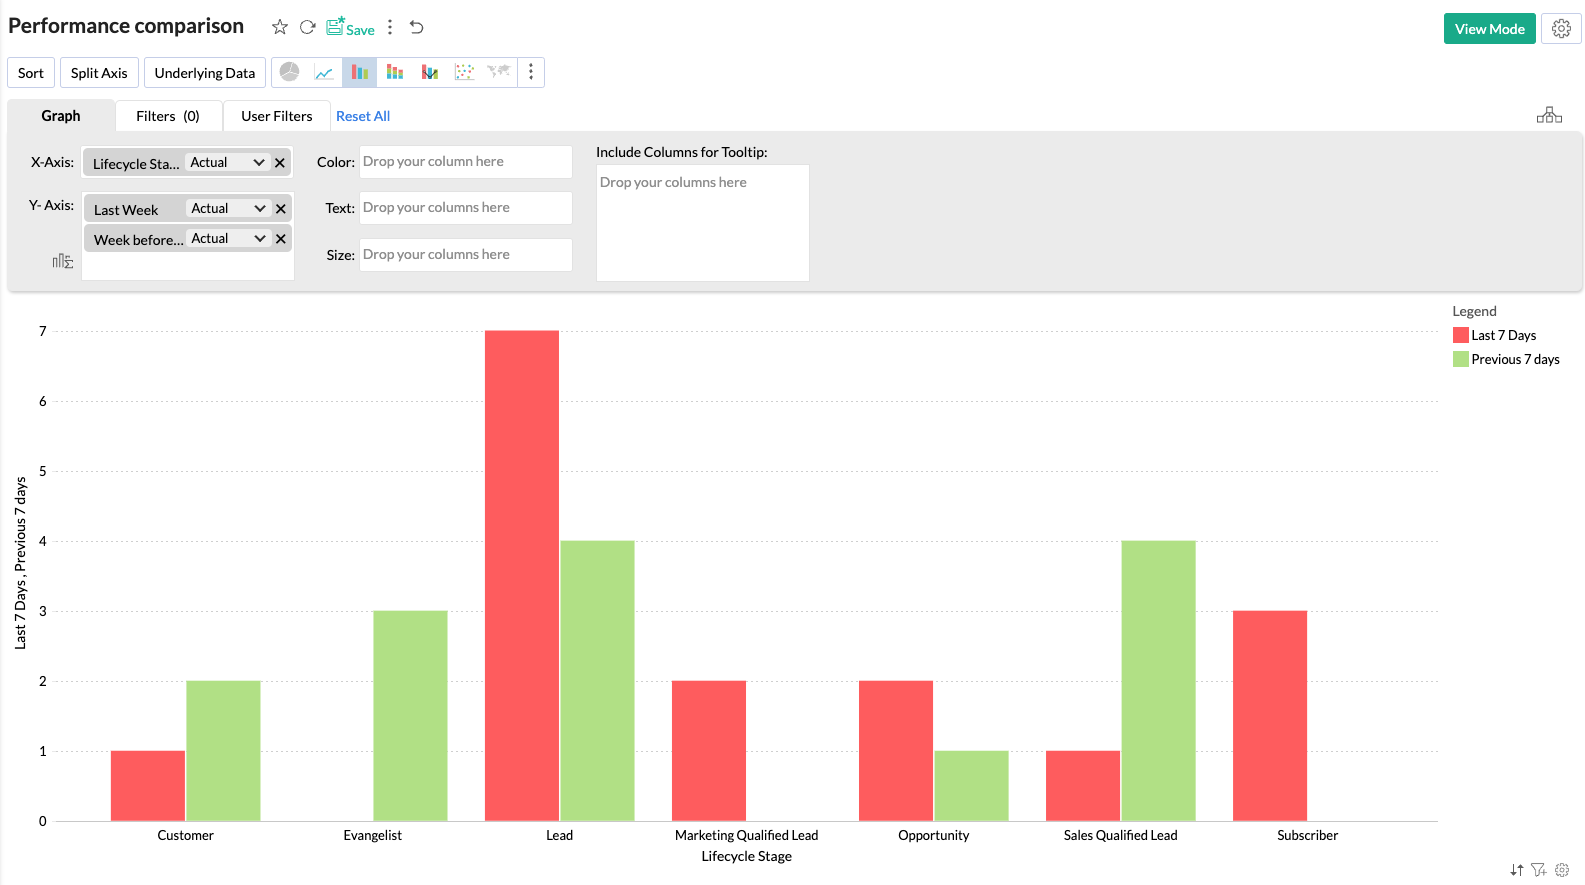Select the scatter chart type
The width and height of the screenshot is (1585, 885).
464,72
